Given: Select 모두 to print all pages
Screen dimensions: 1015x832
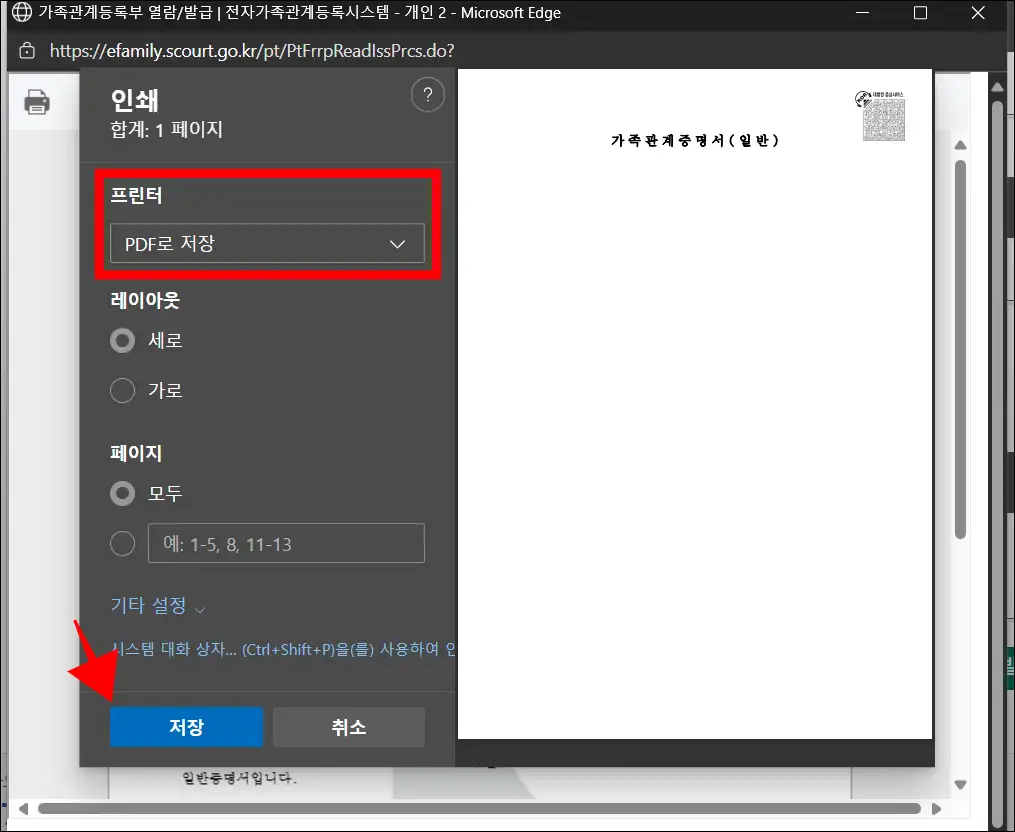Looking at the screenshot, I should coord(120,493).
